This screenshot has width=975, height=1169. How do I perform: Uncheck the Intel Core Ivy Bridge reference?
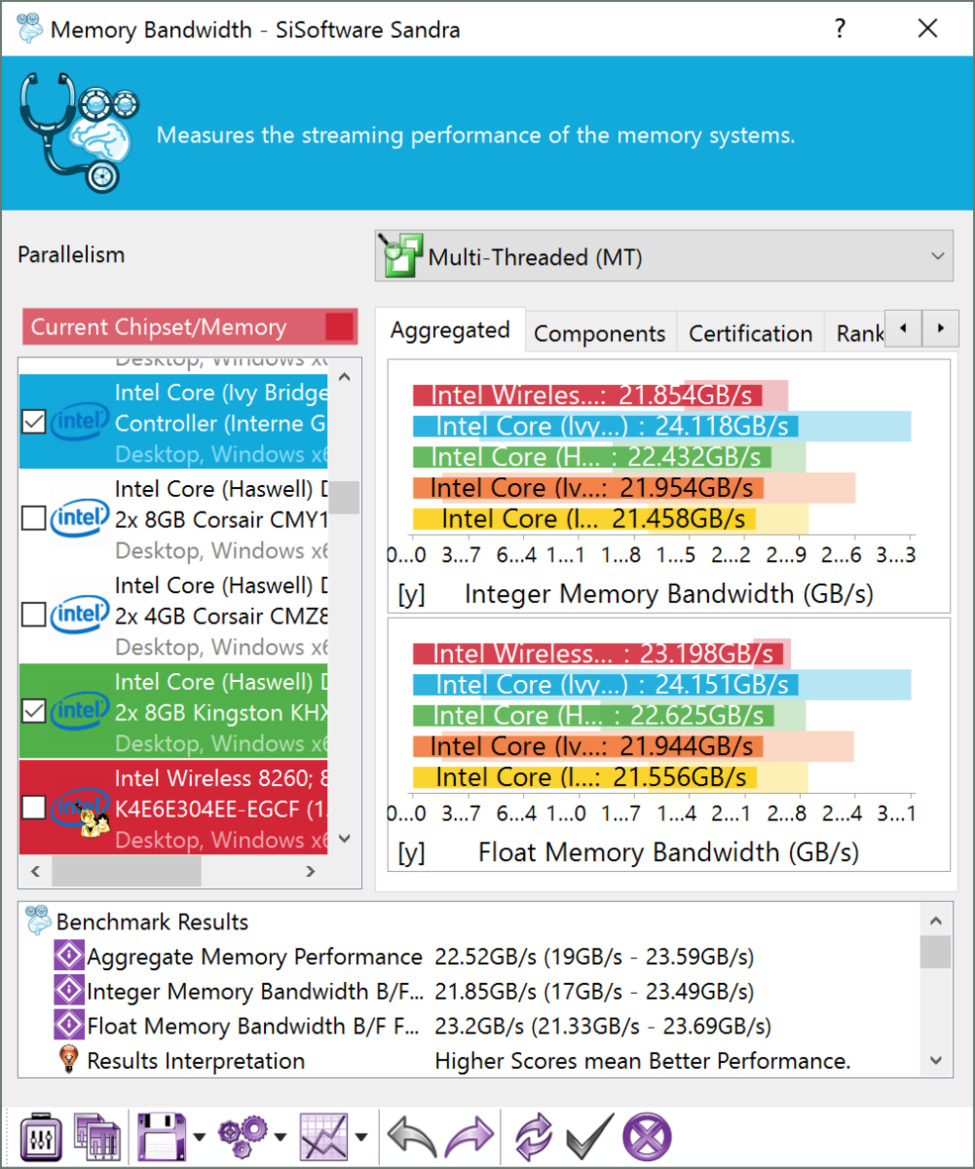(34, 422)
